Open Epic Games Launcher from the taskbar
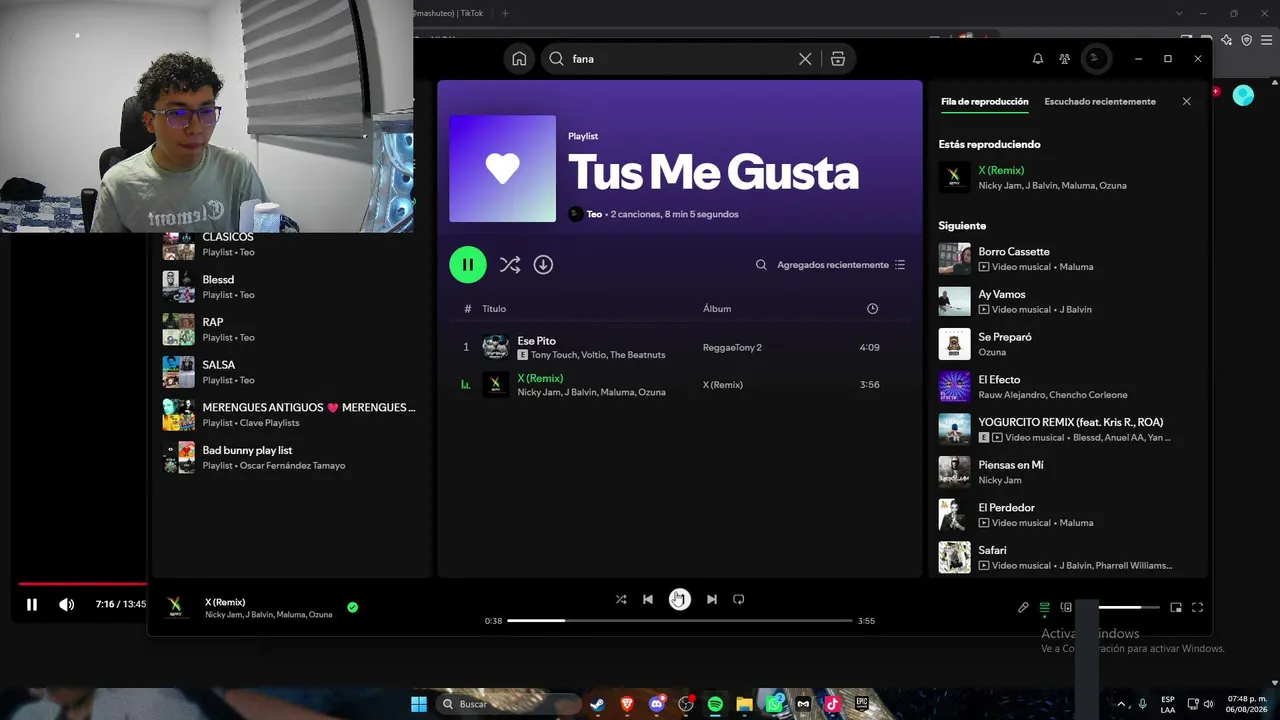1280x720 pixels. pos(862,704)
